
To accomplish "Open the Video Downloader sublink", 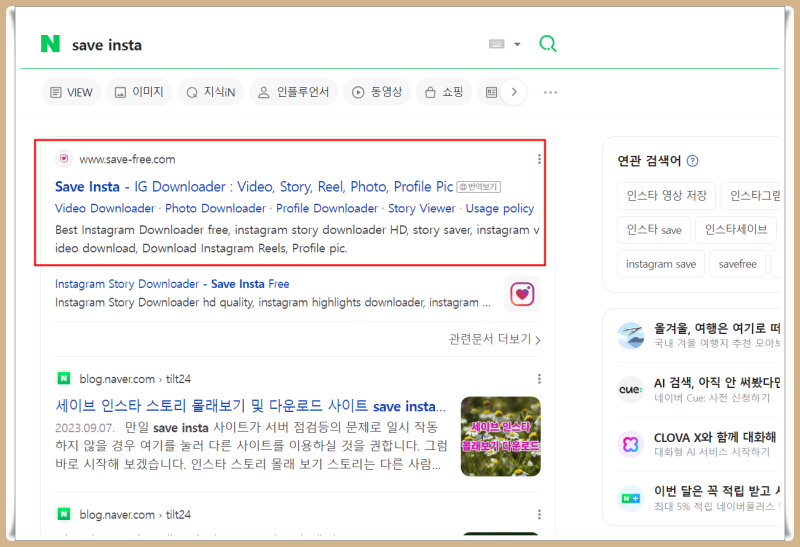I will click(x=105, y=208).
